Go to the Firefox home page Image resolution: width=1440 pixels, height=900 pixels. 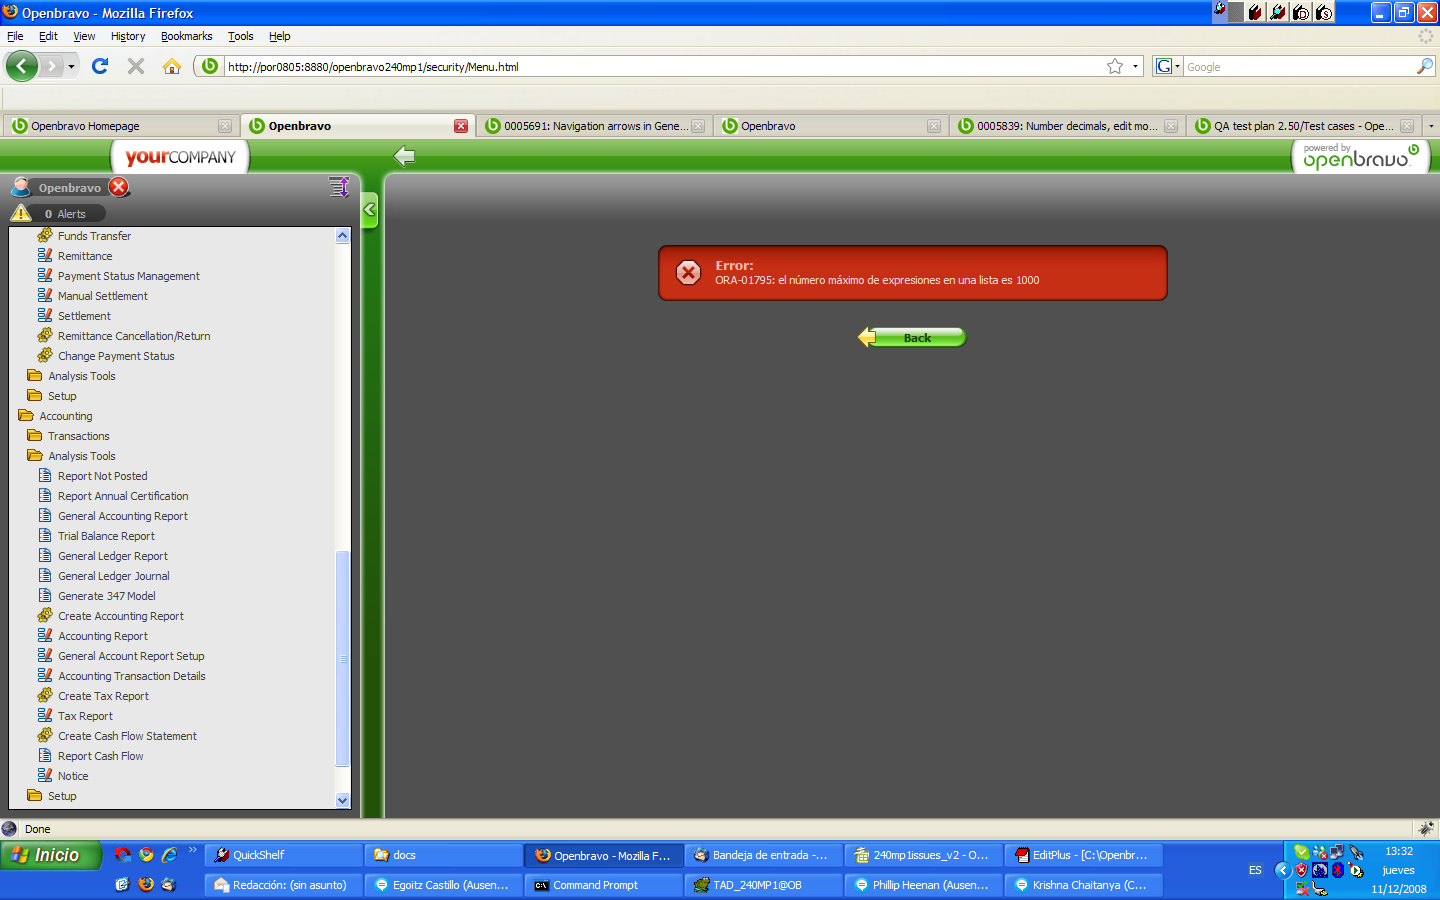coord(172,66)
